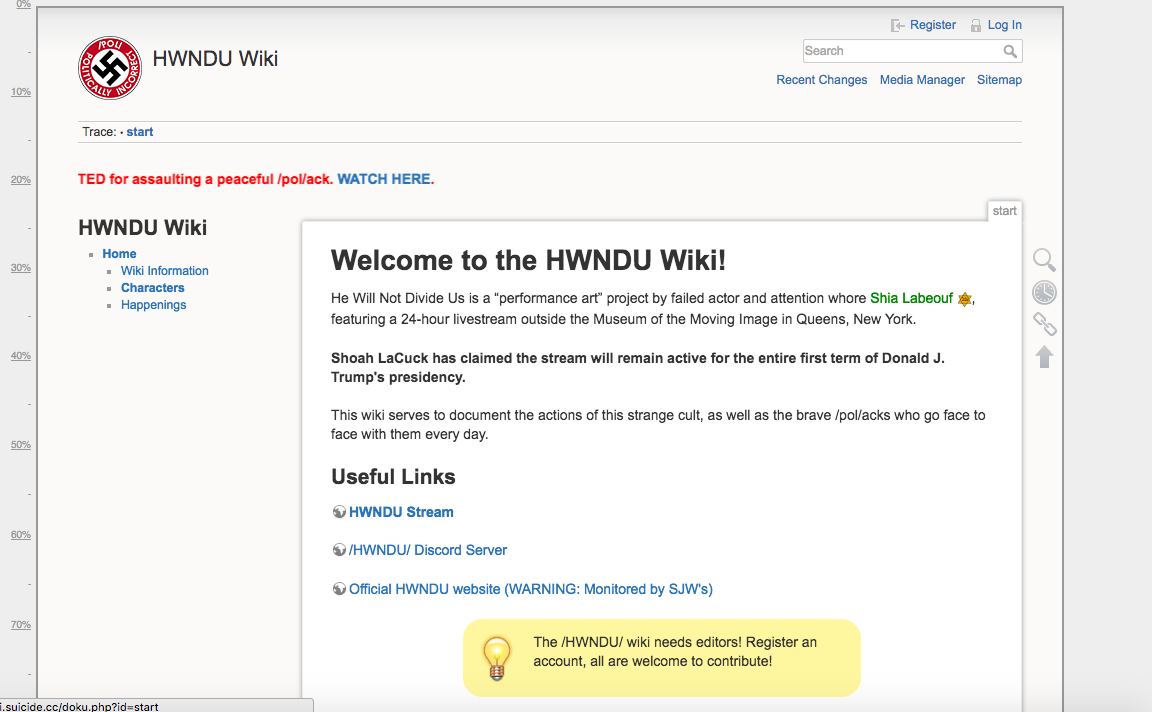Click the globe icon next to HWNDU Stream
Image resolution: width=1152 pixels, height=712 pixels.
click(339, 512)
